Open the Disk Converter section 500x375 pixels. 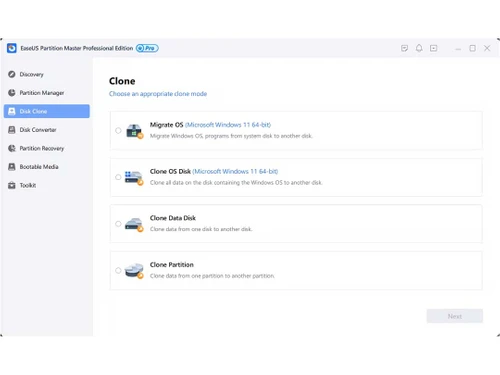pos(47,130)
